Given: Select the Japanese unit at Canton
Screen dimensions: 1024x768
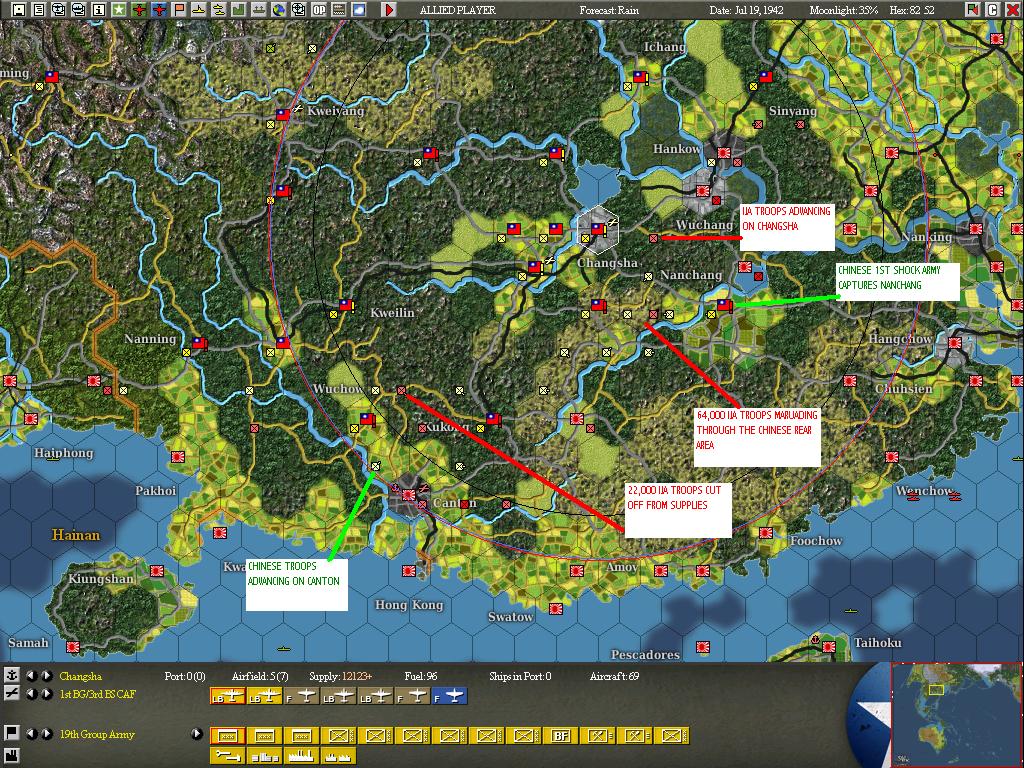Looking at the screenshot, I should pos(409,495).
